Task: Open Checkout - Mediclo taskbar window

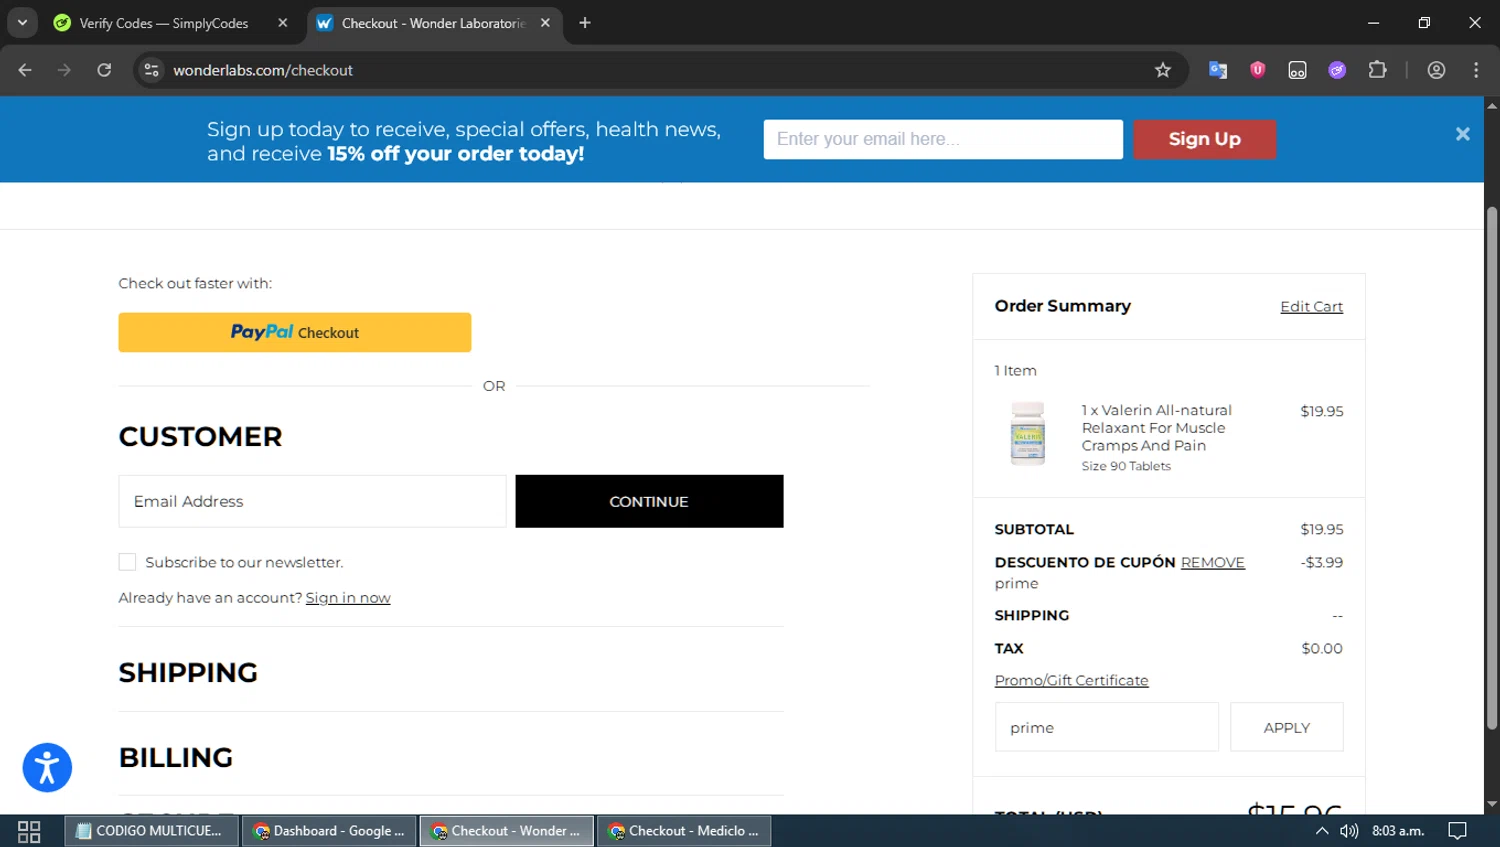Action: 684,831
